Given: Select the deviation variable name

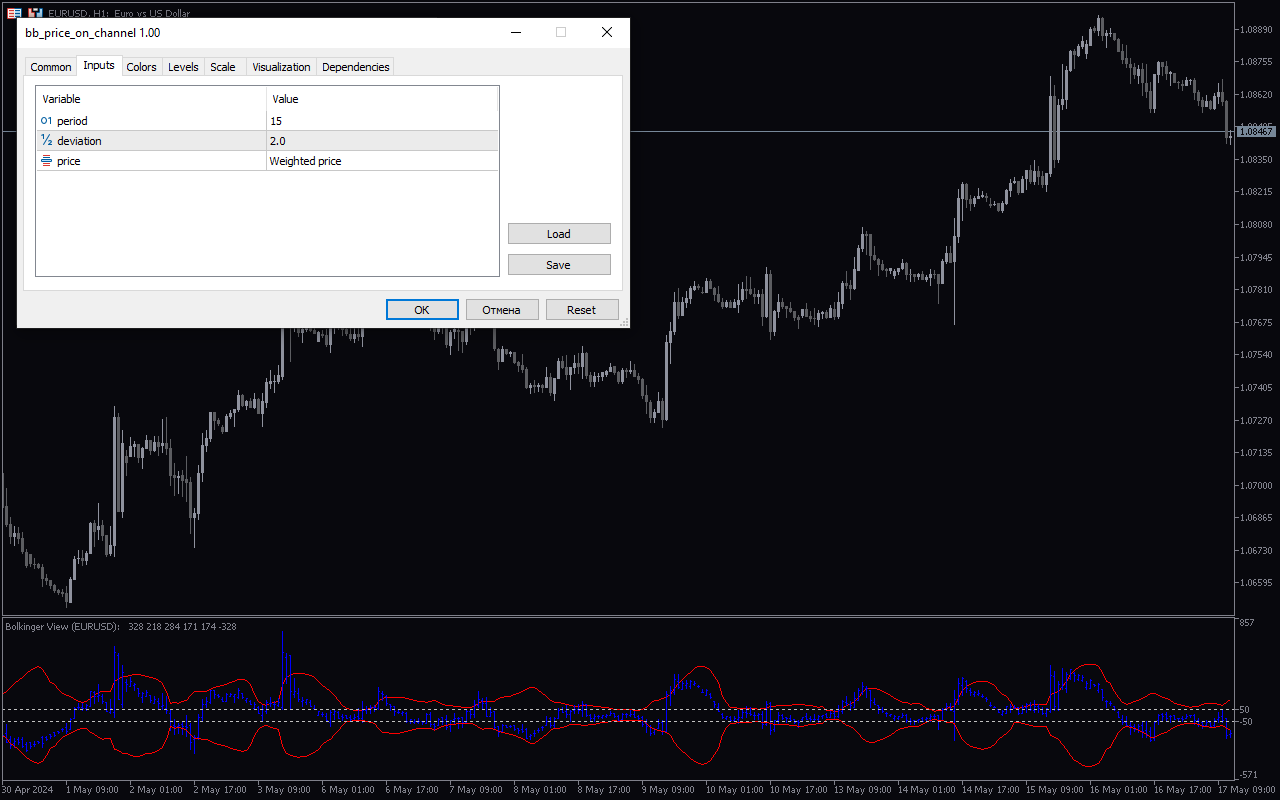Looking at the screenshot, I should click(x=79, y=141).
